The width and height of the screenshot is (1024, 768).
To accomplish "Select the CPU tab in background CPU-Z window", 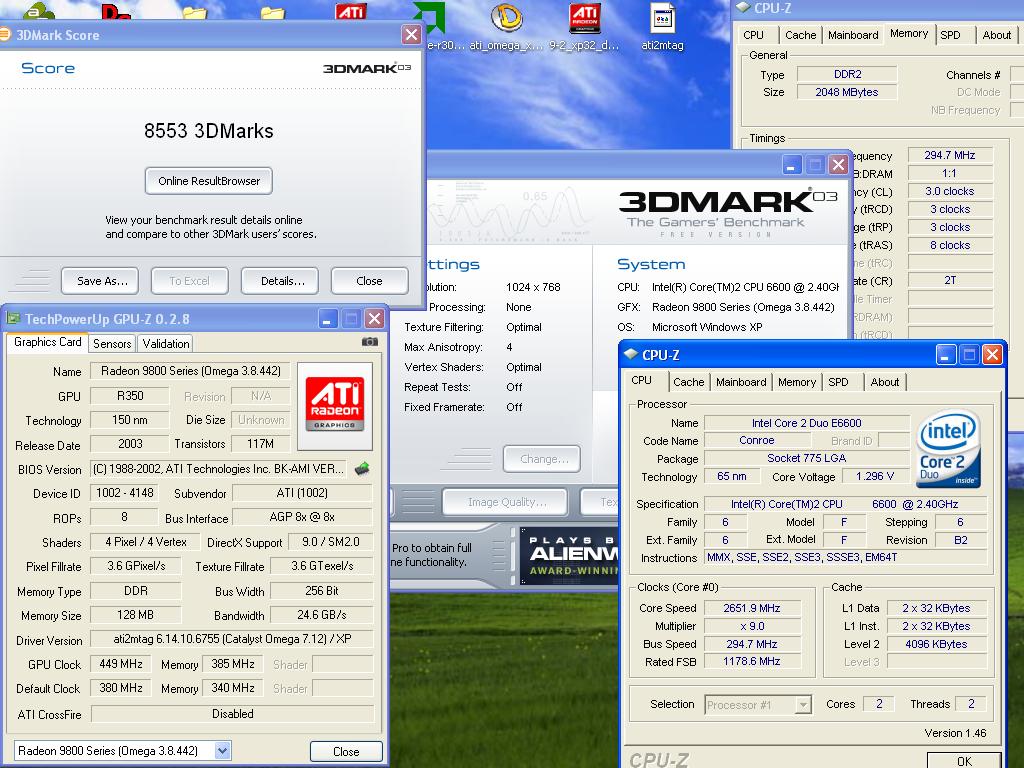I will 753,35.
